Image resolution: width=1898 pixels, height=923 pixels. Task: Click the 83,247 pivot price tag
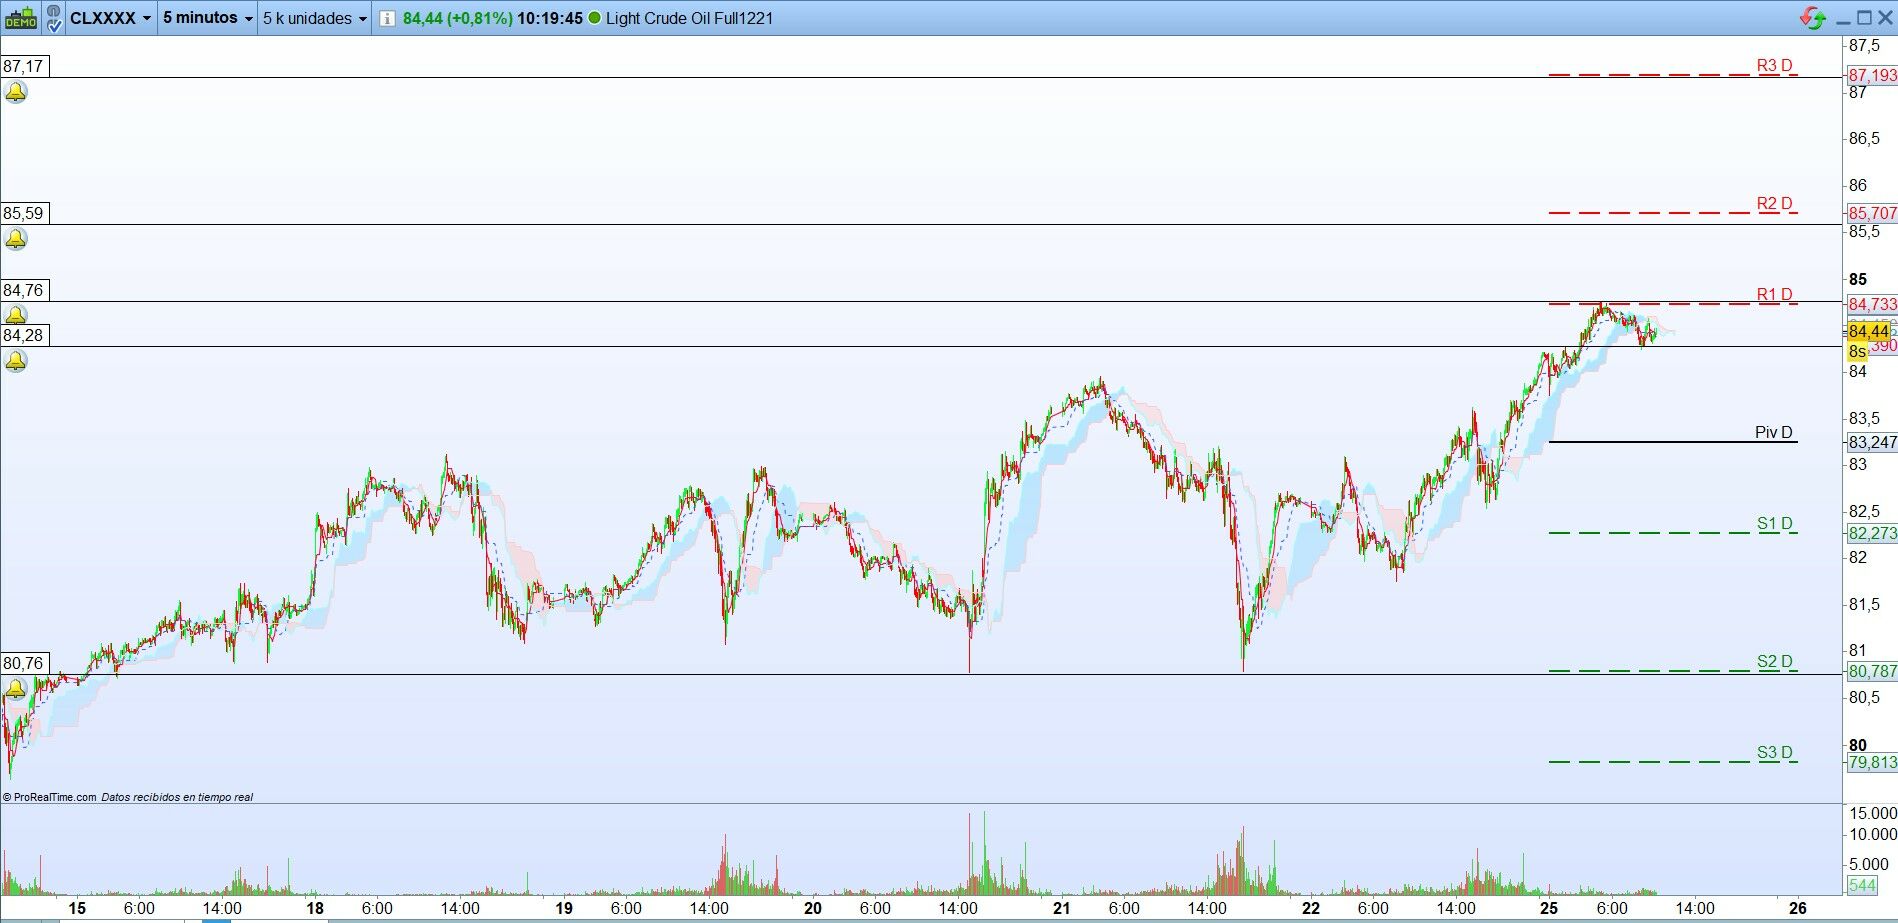[1871, 442]
